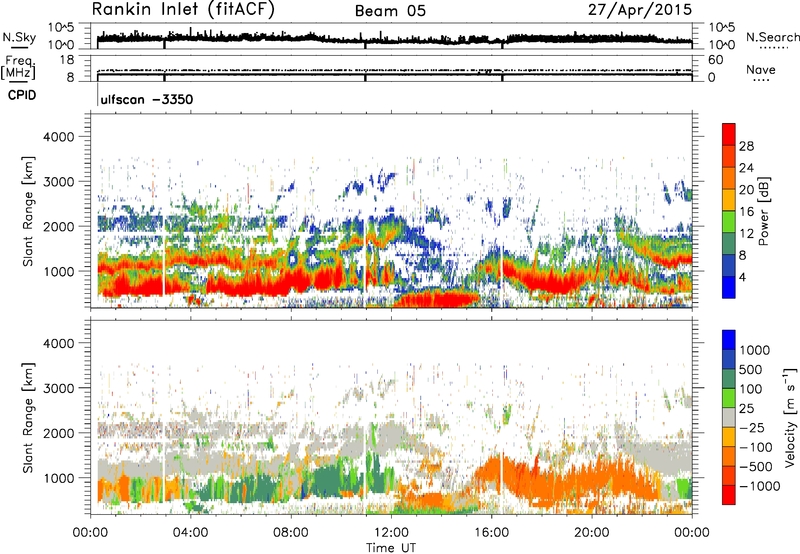Click 'Slant Range [km]' label of power panel
Screen dimensions: 800x554
coord(28,211)
